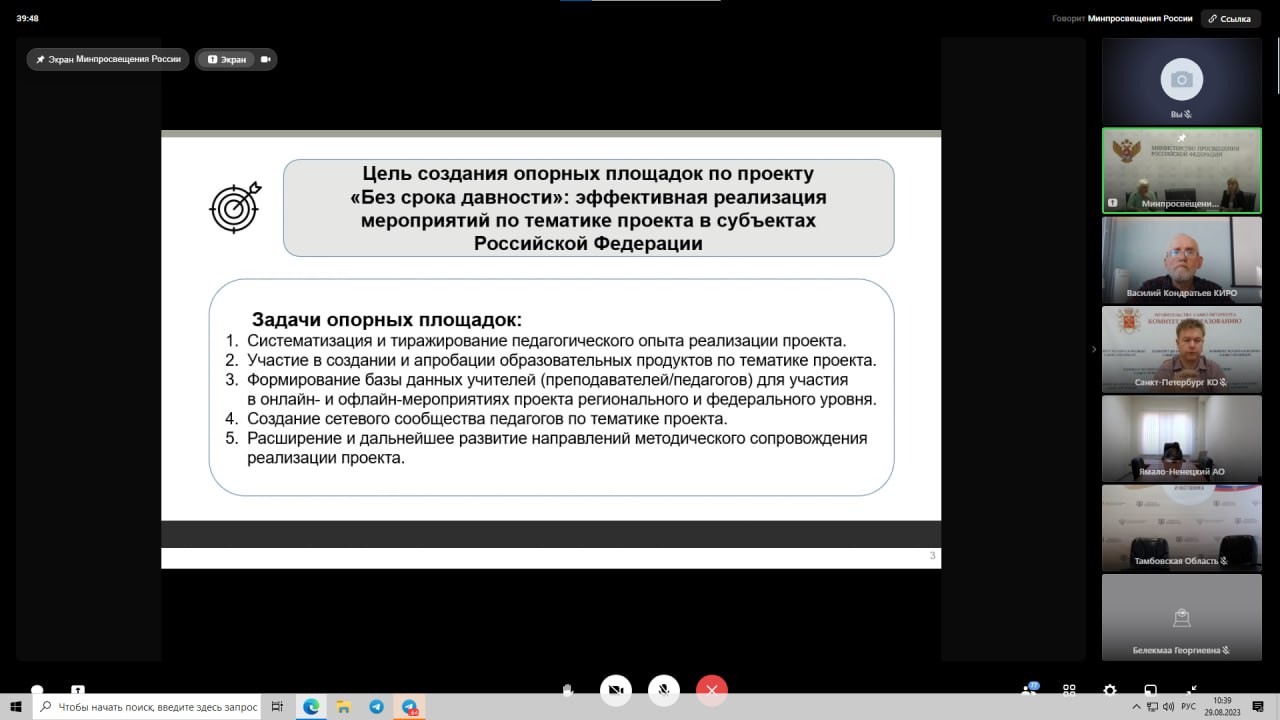Image resolution: width=1280 pixels, height=720 pixels.
Task: Open File Explorer from taskbar
Action: [x=343, y=706]
